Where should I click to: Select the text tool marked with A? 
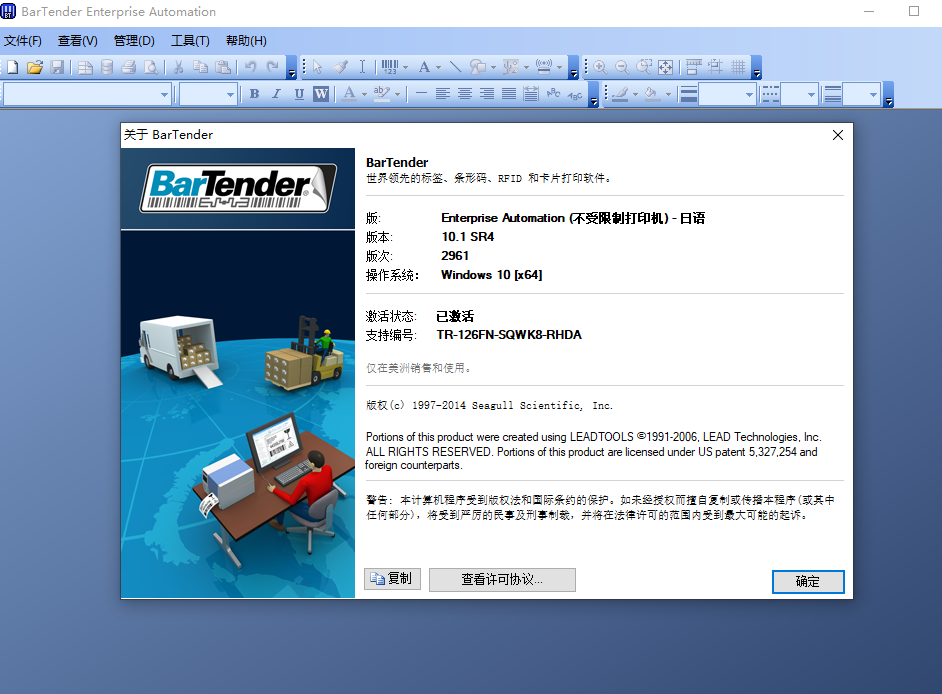point(424,67)
